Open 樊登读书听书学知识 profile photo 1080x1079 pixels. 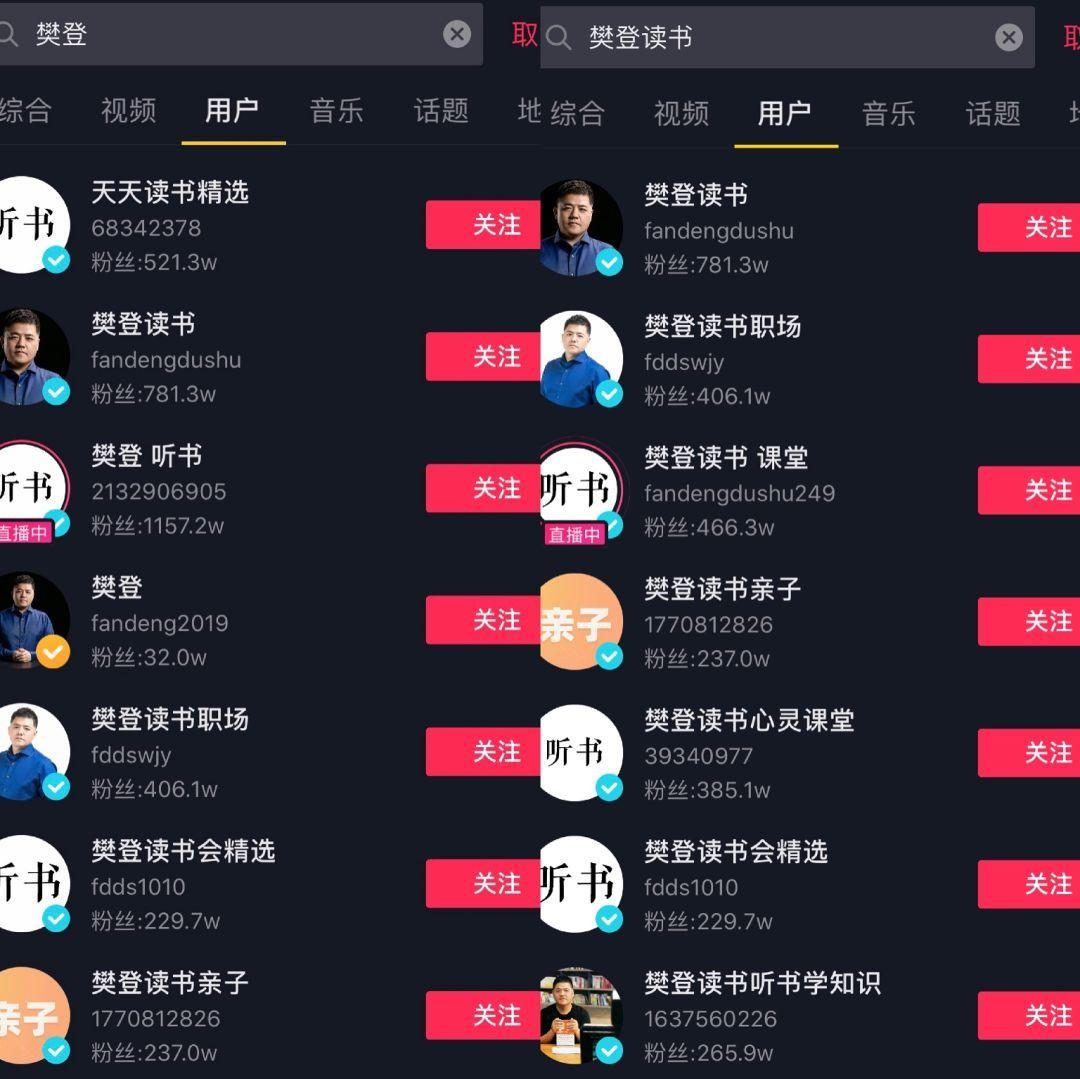[581, 1016]
